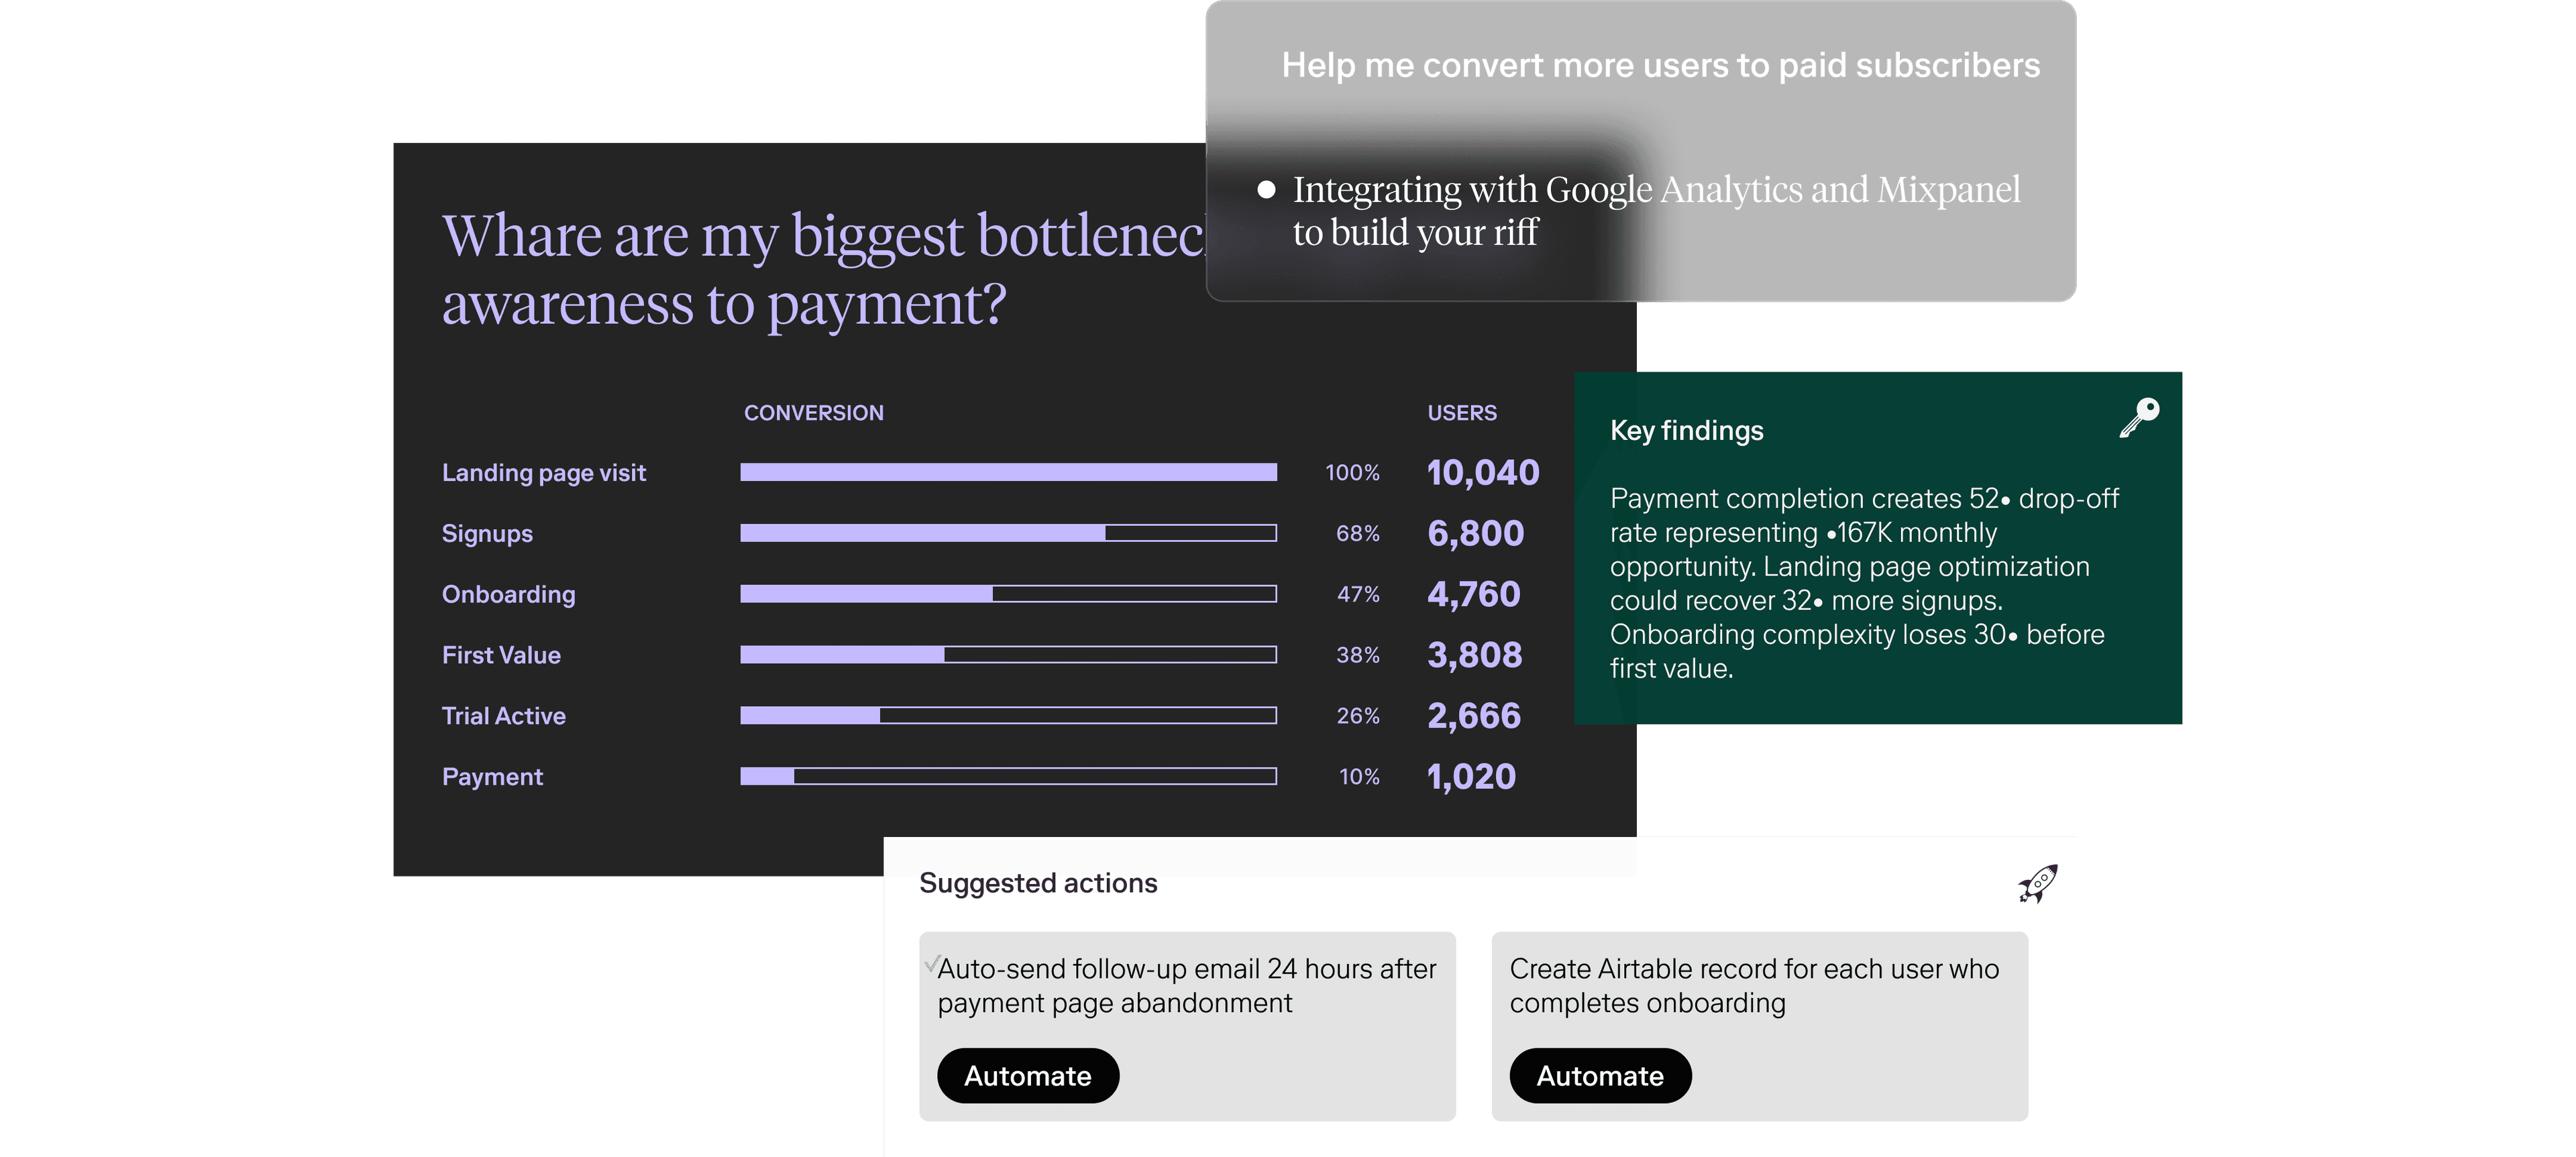Click the white bullet dot before Integrating
This screenshot has height=1157, width=2576.
1266,189
